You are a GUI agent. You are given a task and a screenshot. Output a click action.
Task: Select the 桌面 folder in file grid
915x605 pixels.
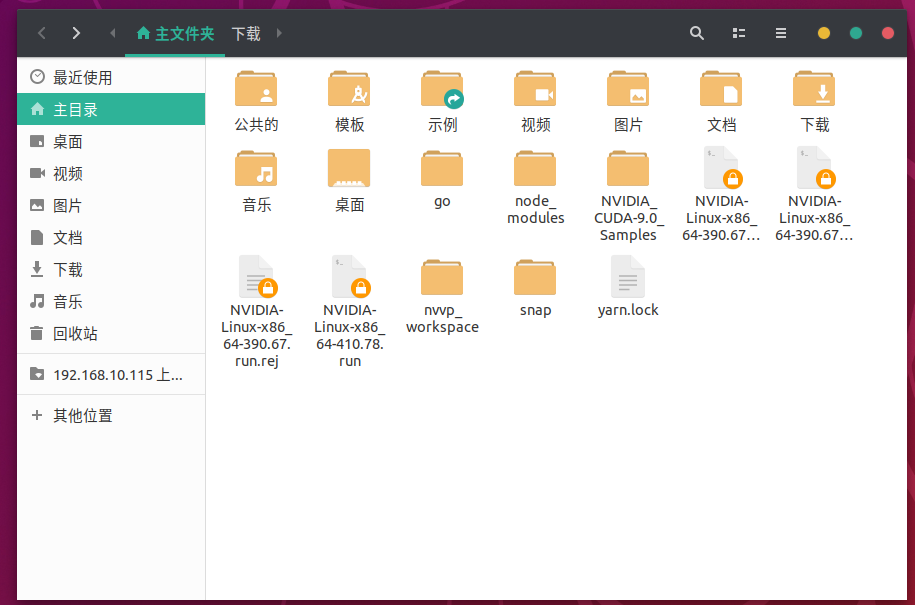[349, 169]
